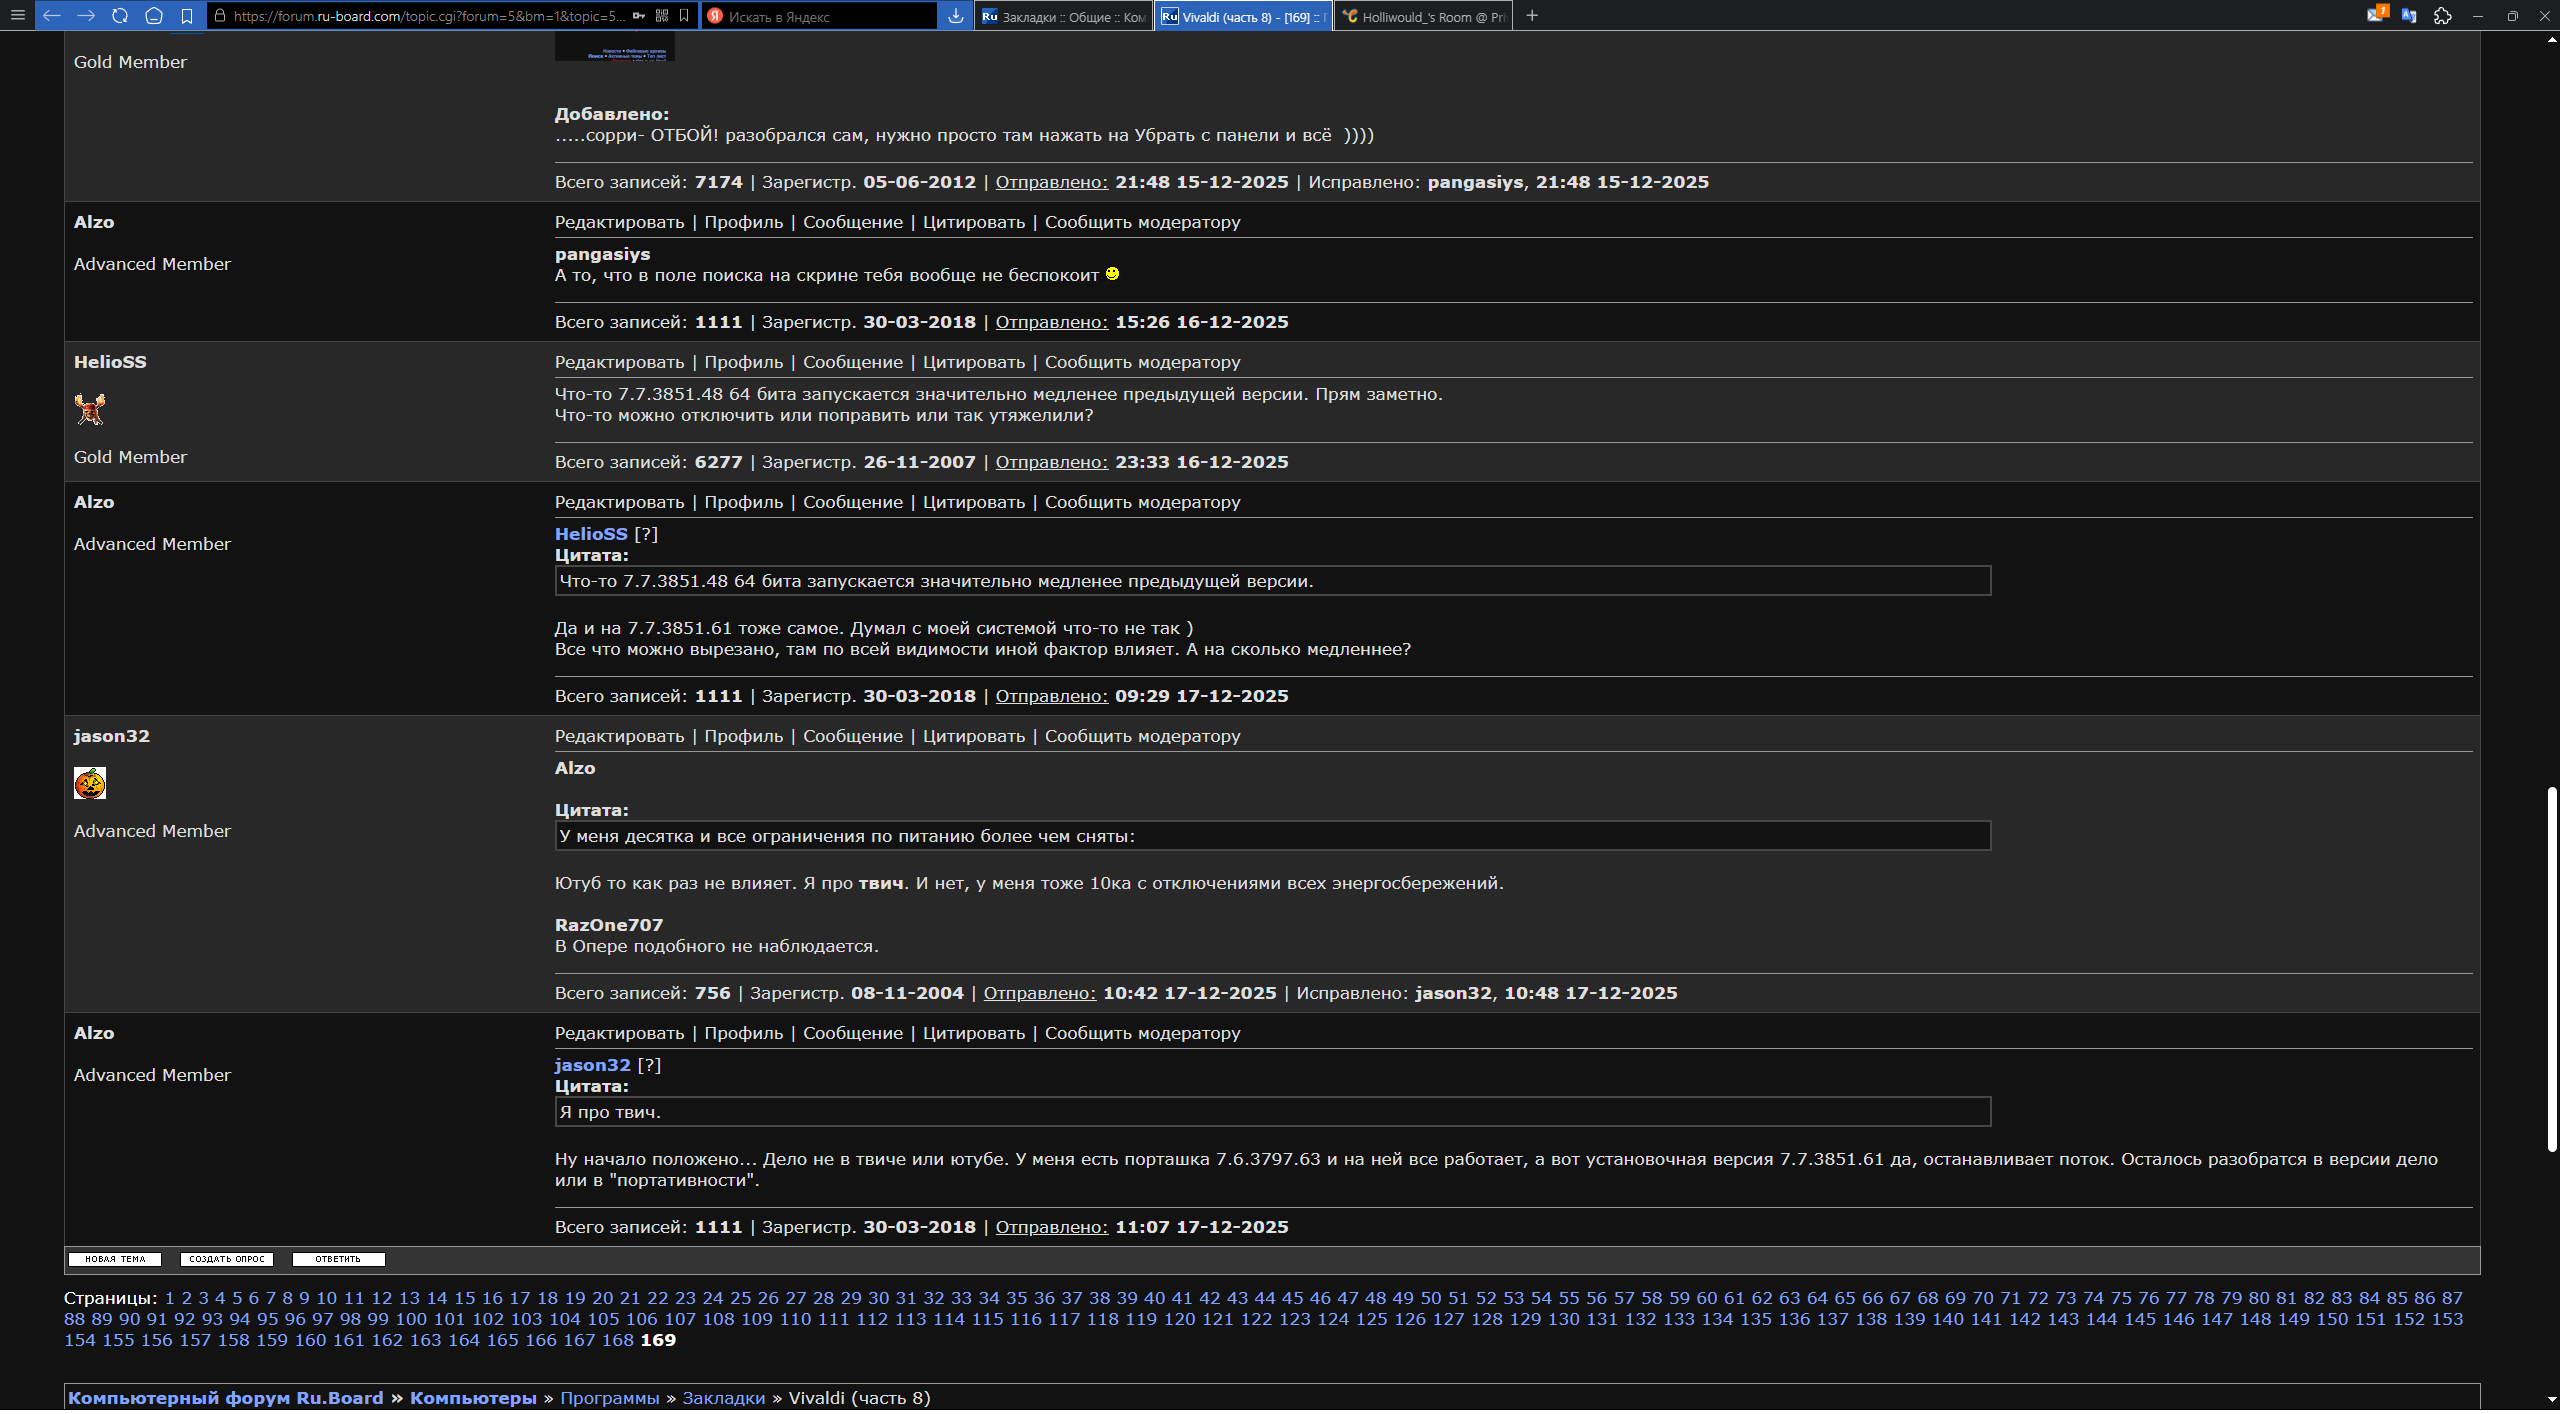
Task: Open QR code generator in address bar
Action: [x=662, y=15]
